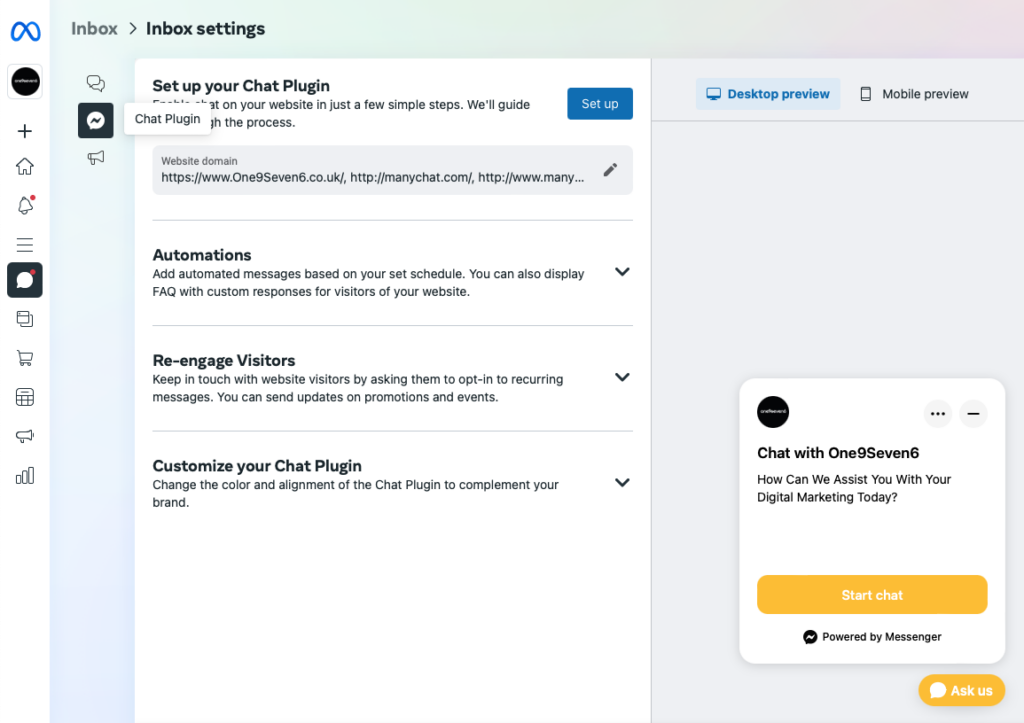The image size is (1024, 723).
Task: Minimize the chat preview widget
Action: coord(973,413)
